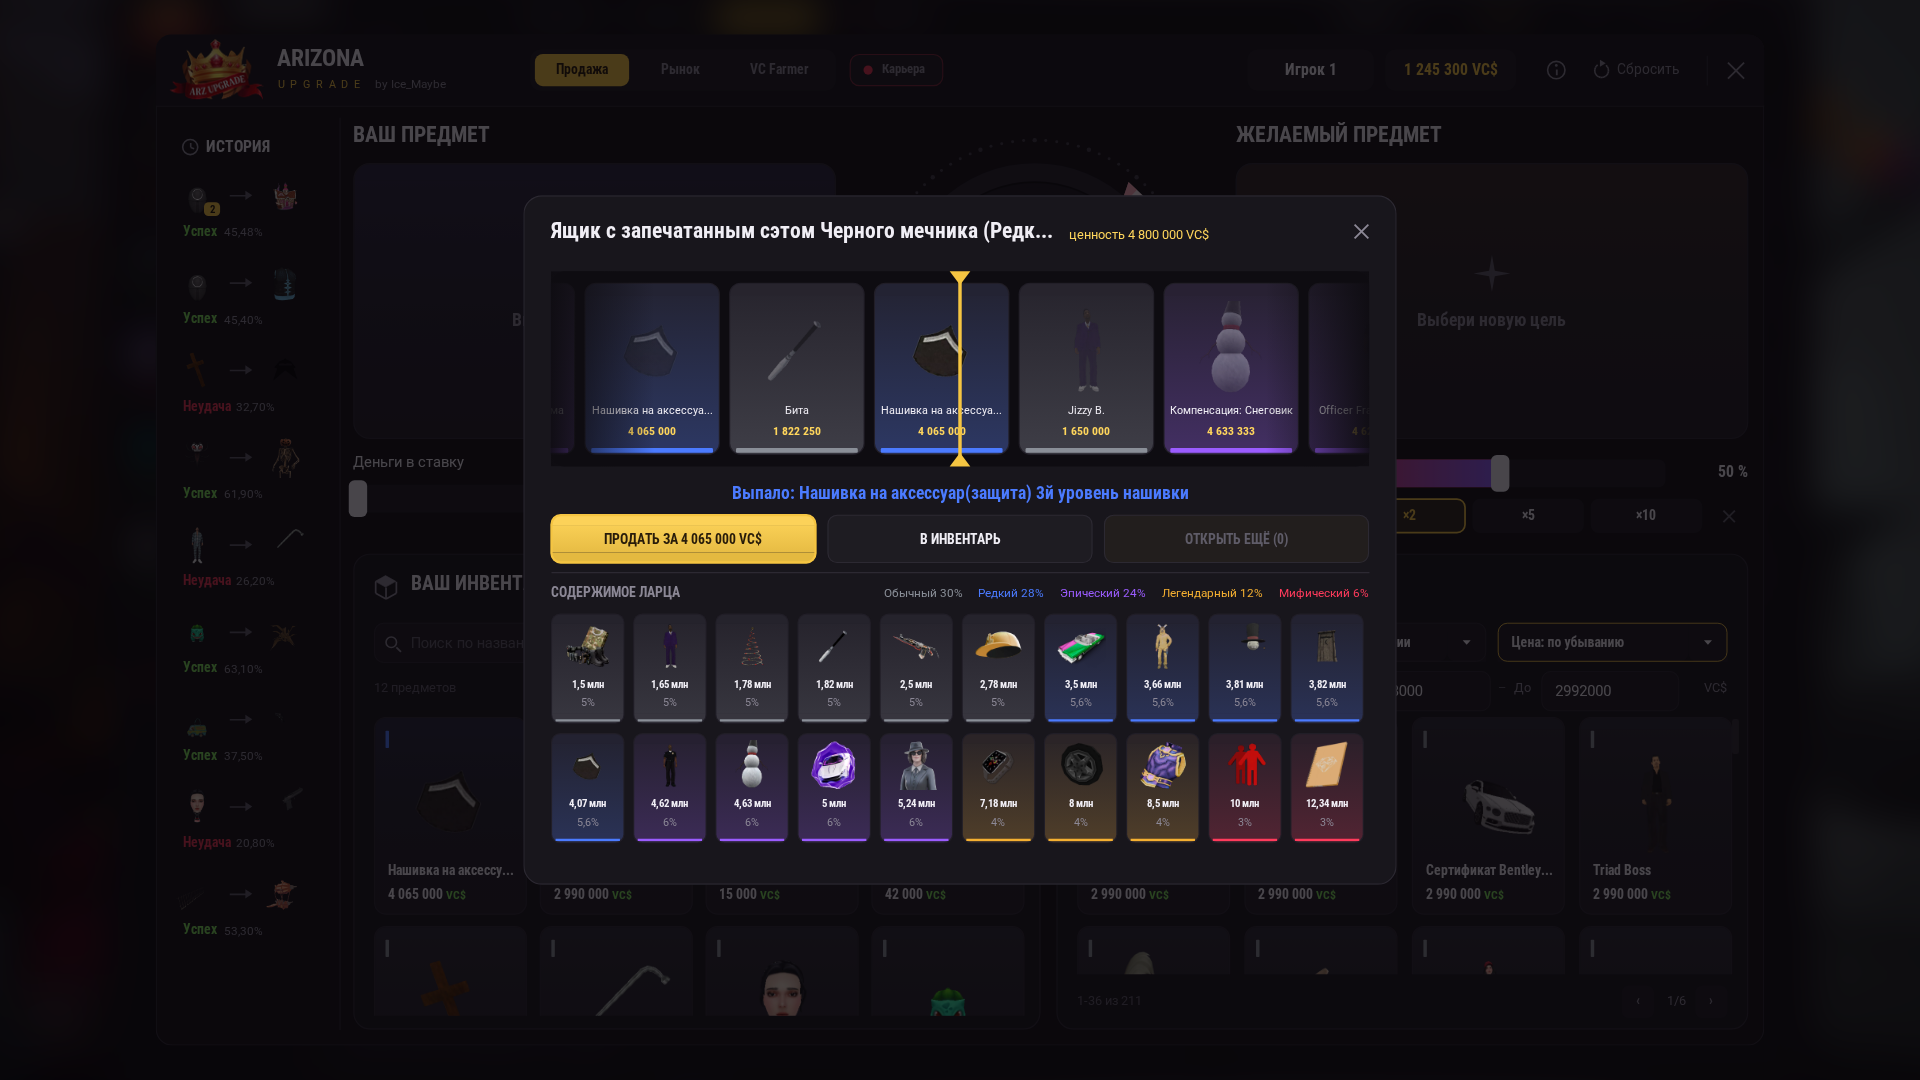Select the 1,65 млн purple suit item
The image size is (1920, 1080).
[670, 668]
